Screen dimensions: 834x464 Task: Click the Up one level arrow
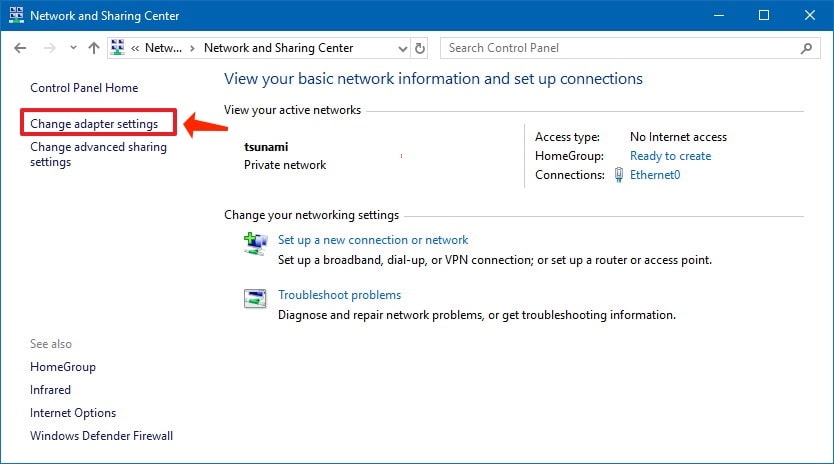(94, 48)
